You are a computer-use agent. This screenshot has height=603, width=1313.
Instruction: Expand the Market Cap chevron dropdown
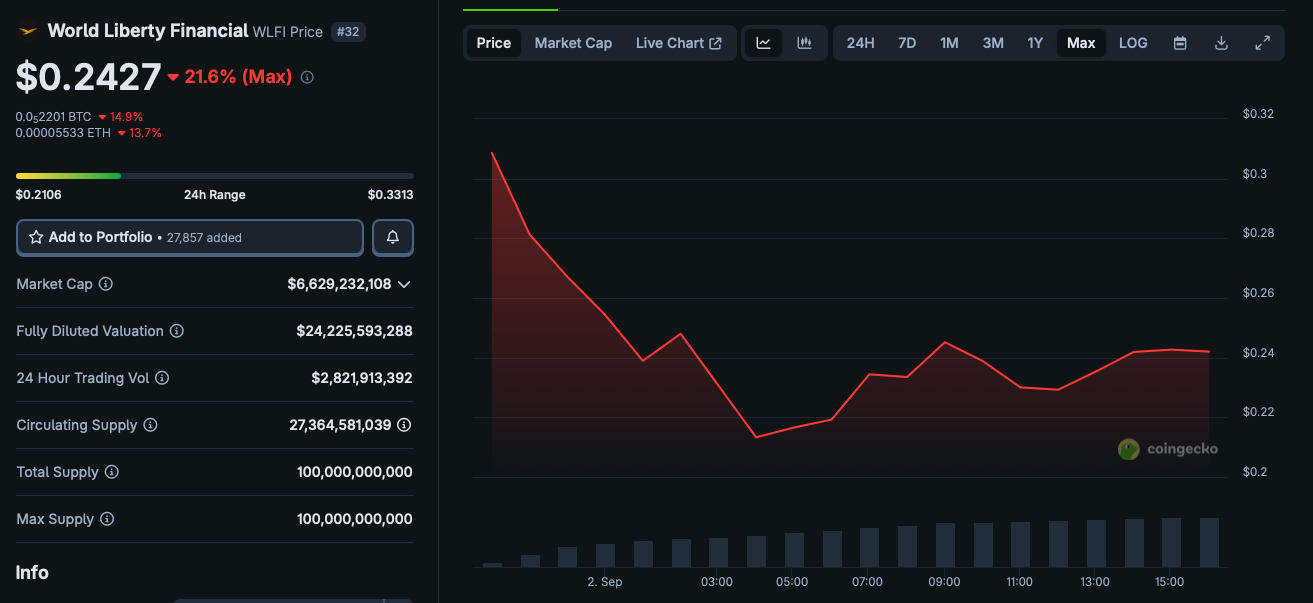click(404, 284)
